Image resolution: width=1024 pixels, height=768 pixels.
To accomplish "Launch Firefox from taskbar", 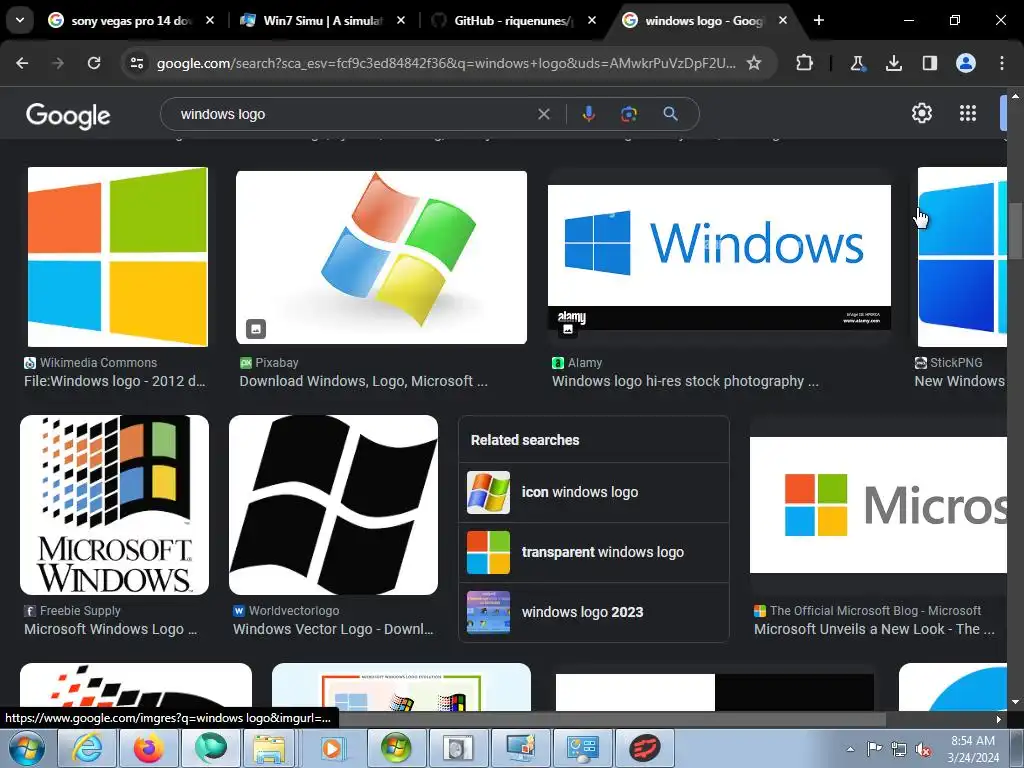I will tap(149, 748).
